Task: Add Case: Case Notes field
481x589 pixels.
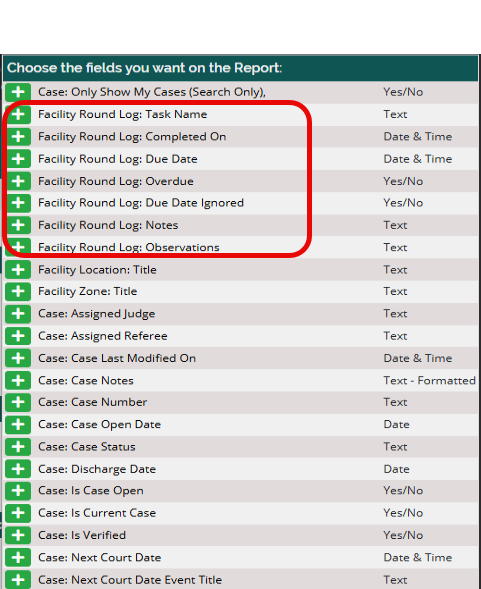Action: [18, 381]
